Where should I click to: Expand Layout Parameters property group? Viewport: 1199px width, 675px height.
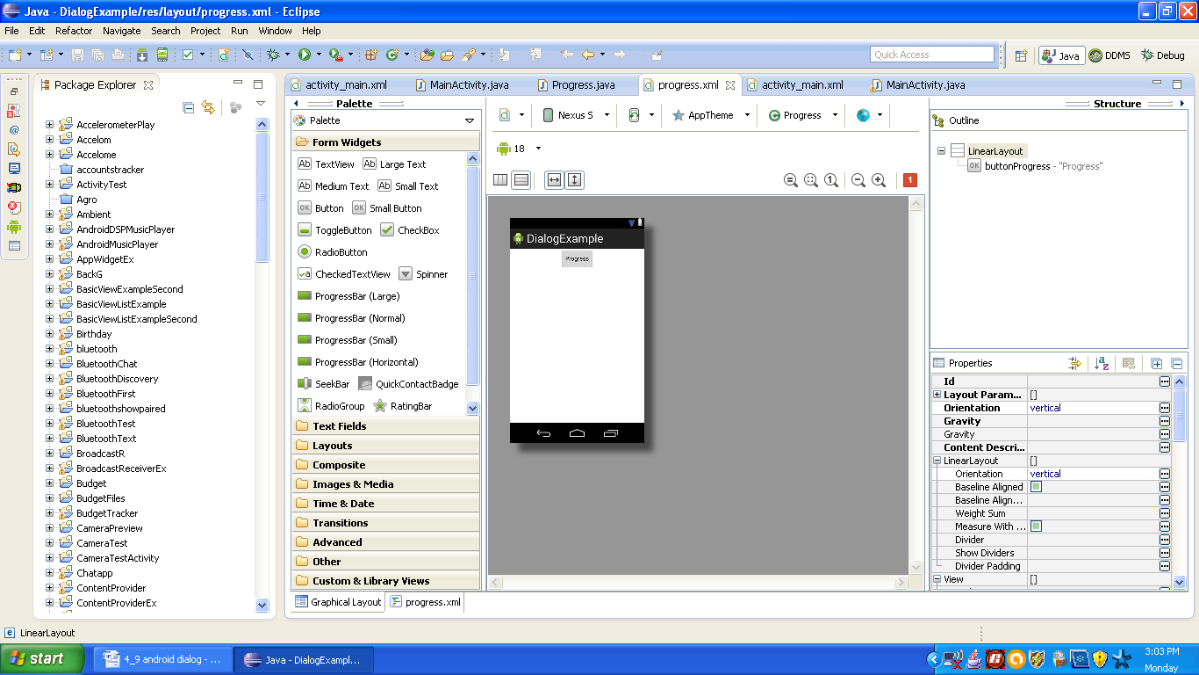point(937,394)
